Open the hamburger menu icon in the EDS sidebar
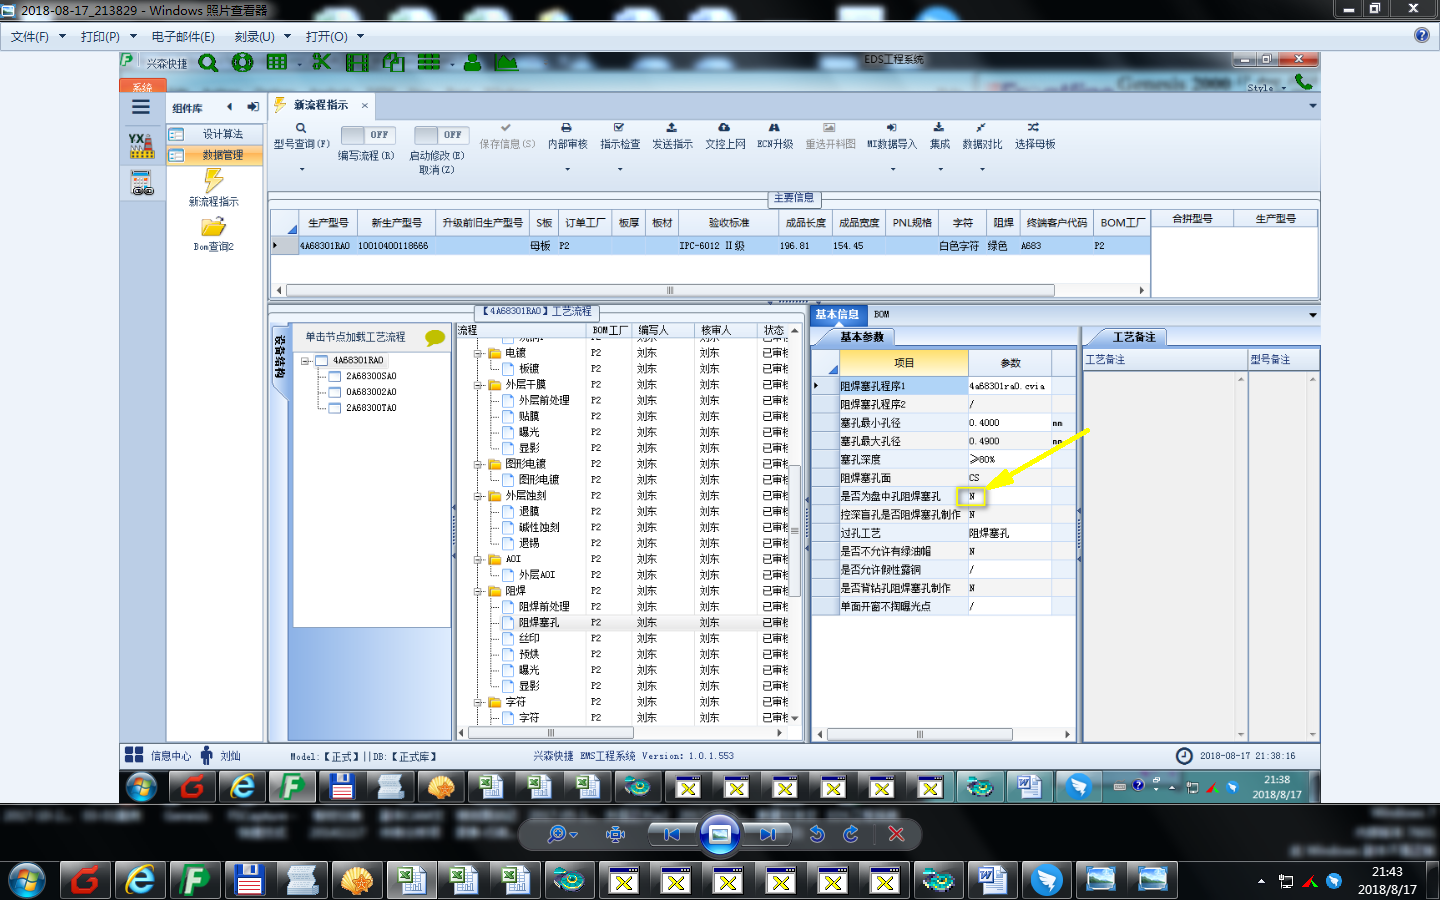Viewport: 1440px width, 900px height. click(x=141, y=106)
